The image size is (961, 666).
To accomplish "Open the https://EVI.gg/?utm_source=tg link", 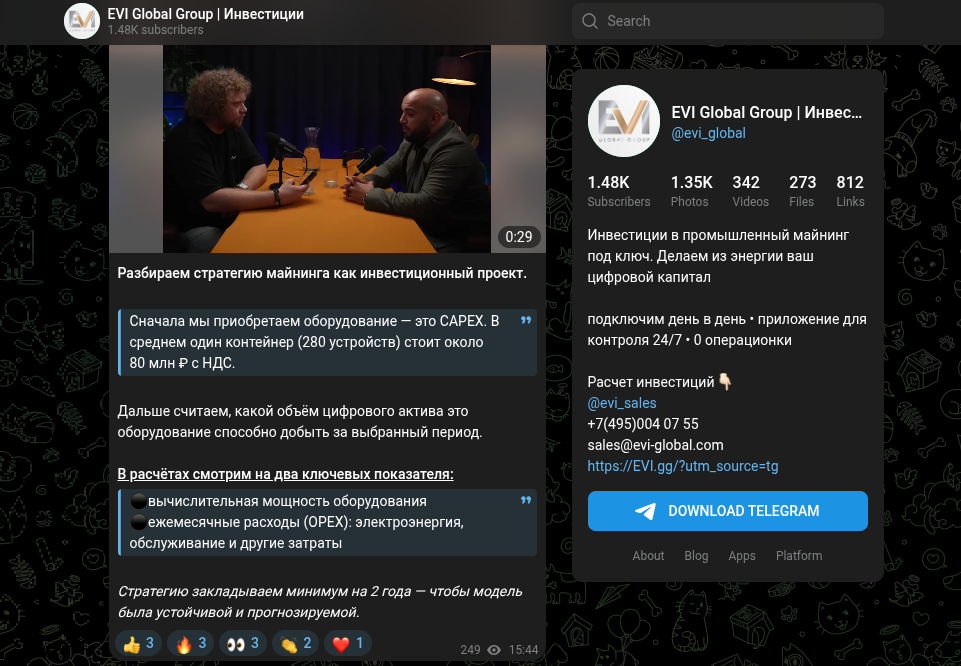I will [683, 466].
